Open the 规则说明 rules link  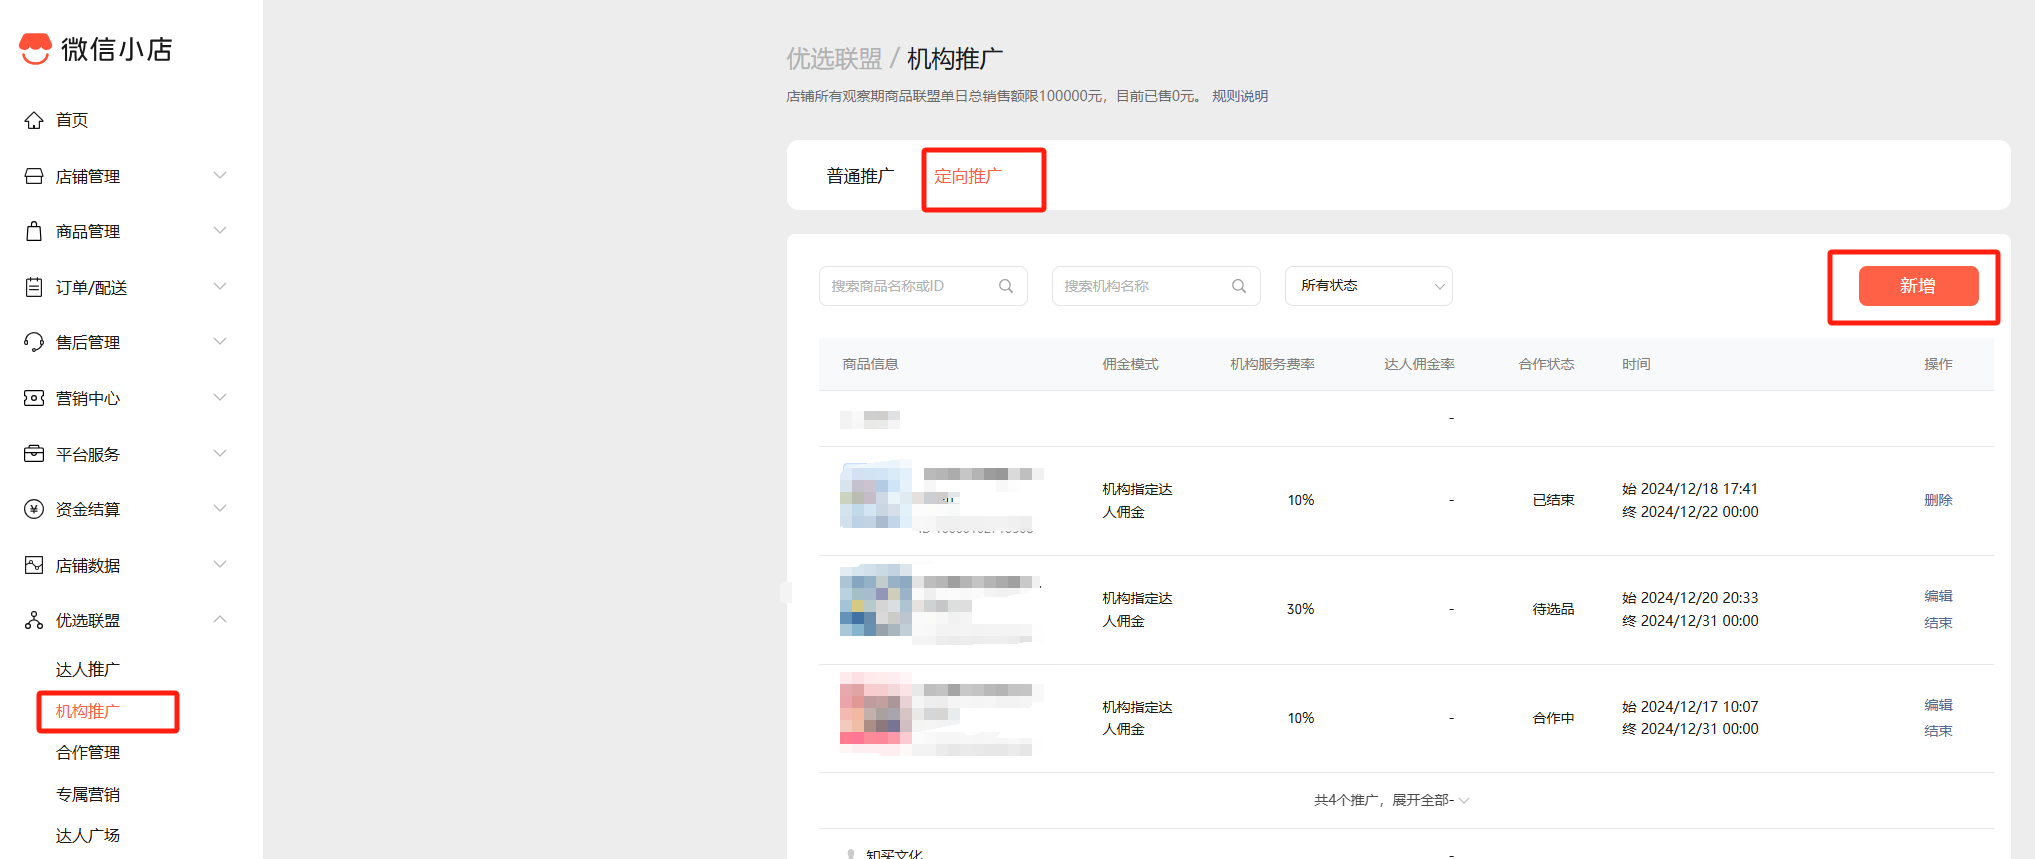(1239, 96)
